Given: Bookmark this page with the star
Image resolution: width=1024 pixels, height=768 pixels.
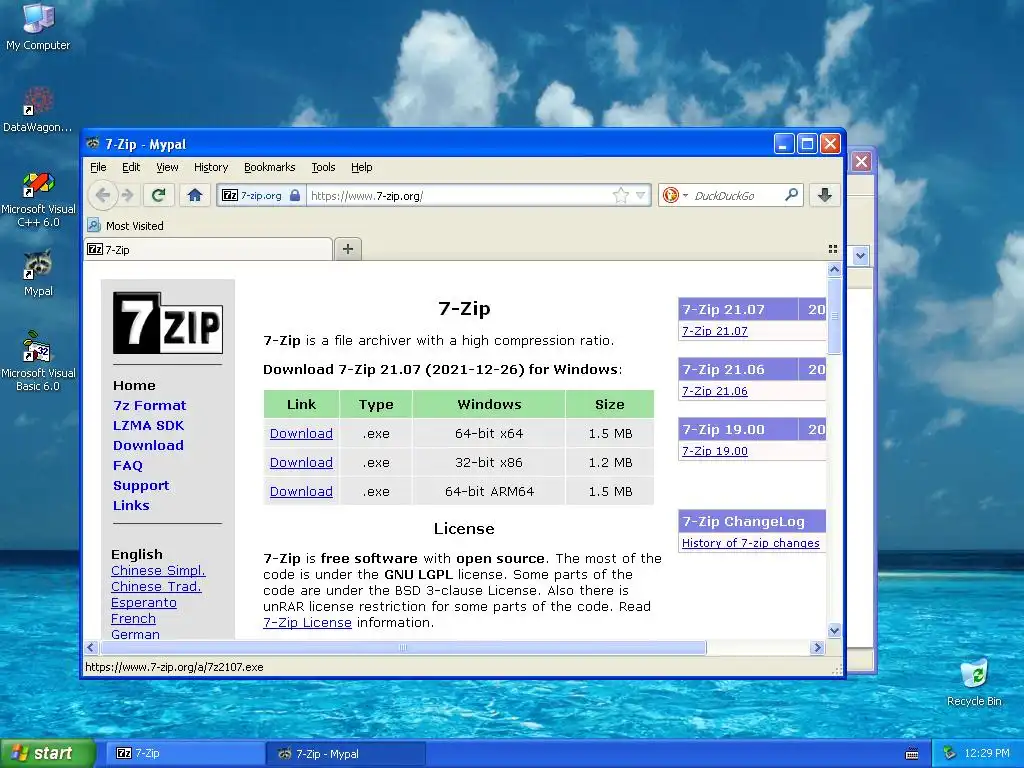Looking at the screenshot, I should tap(621, 195).
